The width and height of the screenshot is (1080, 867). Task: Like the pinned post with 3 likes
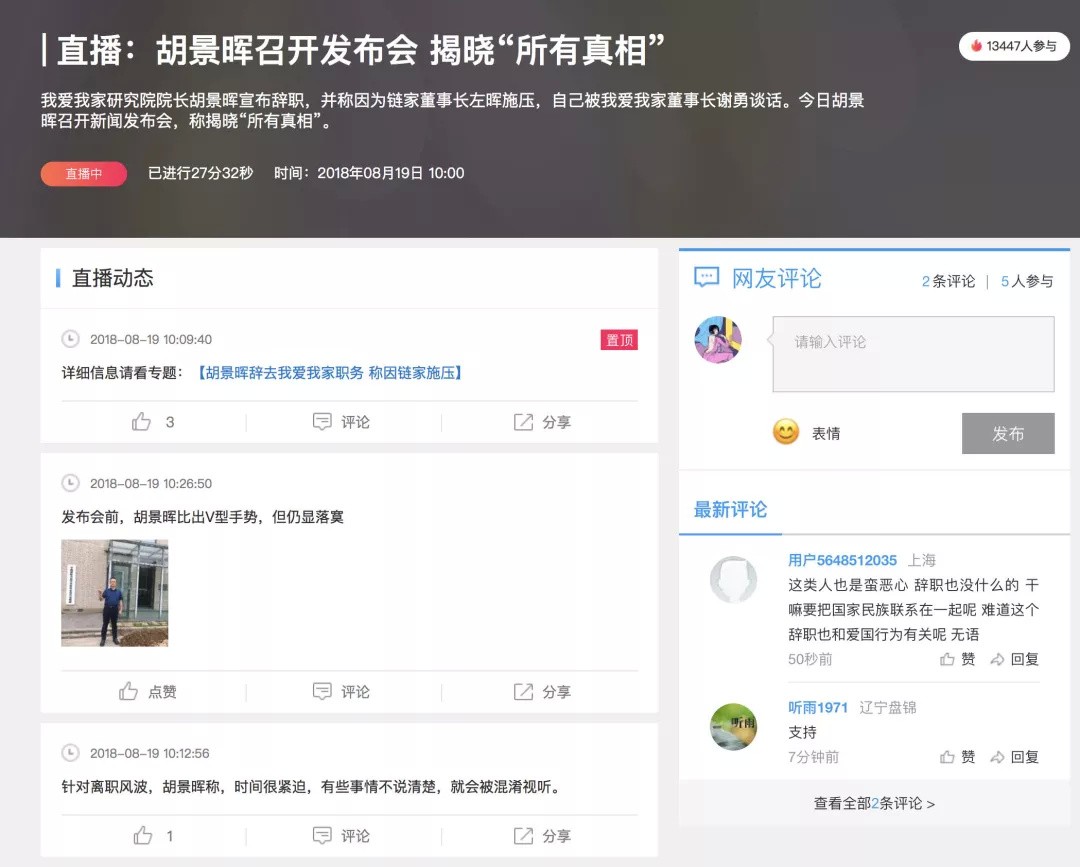[152, 422]
